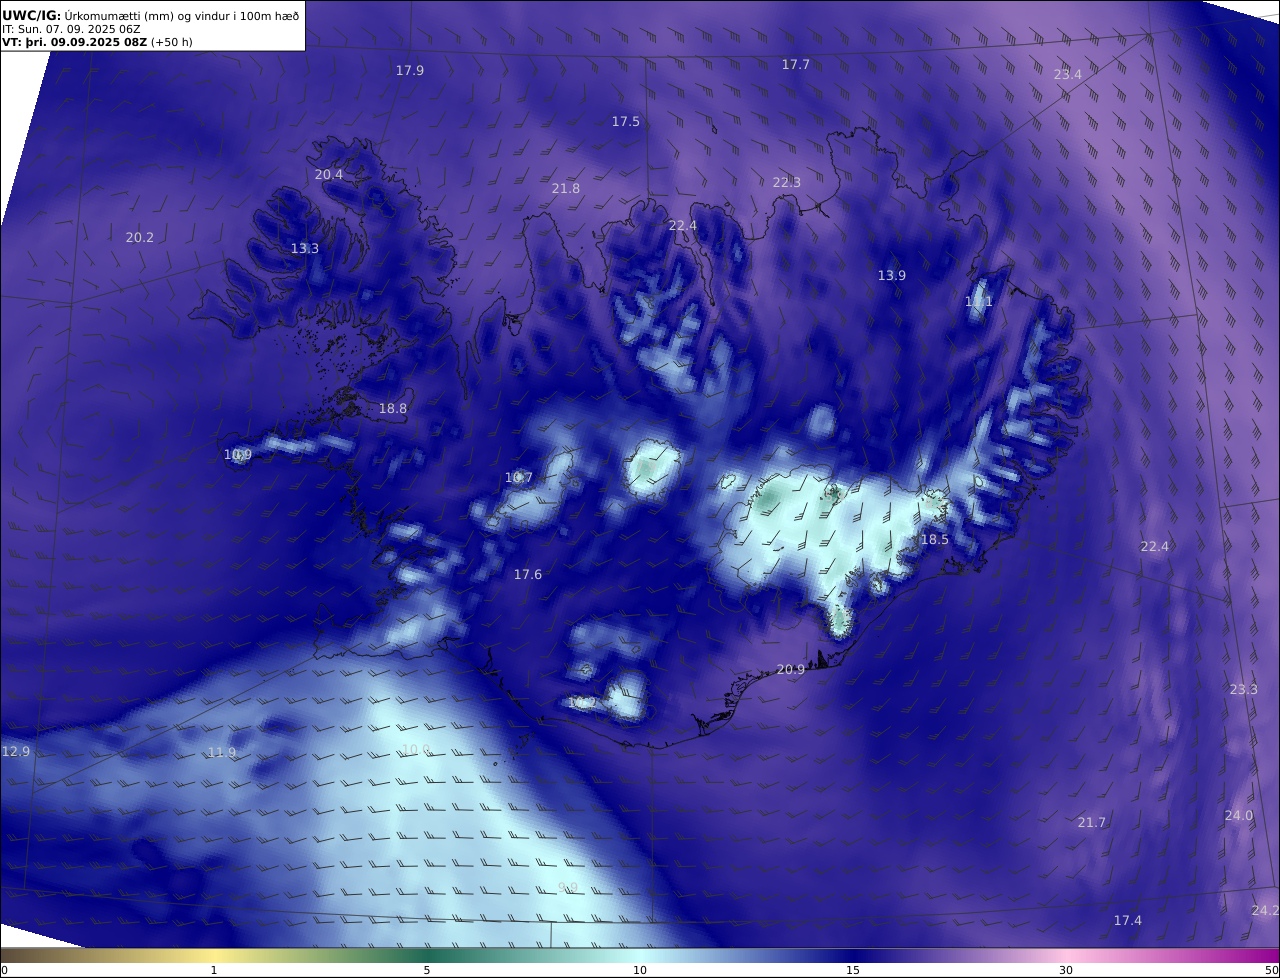1280x978 pixels.
Task: Click the 21.7 value label
Action: (x=1091, y=822)
